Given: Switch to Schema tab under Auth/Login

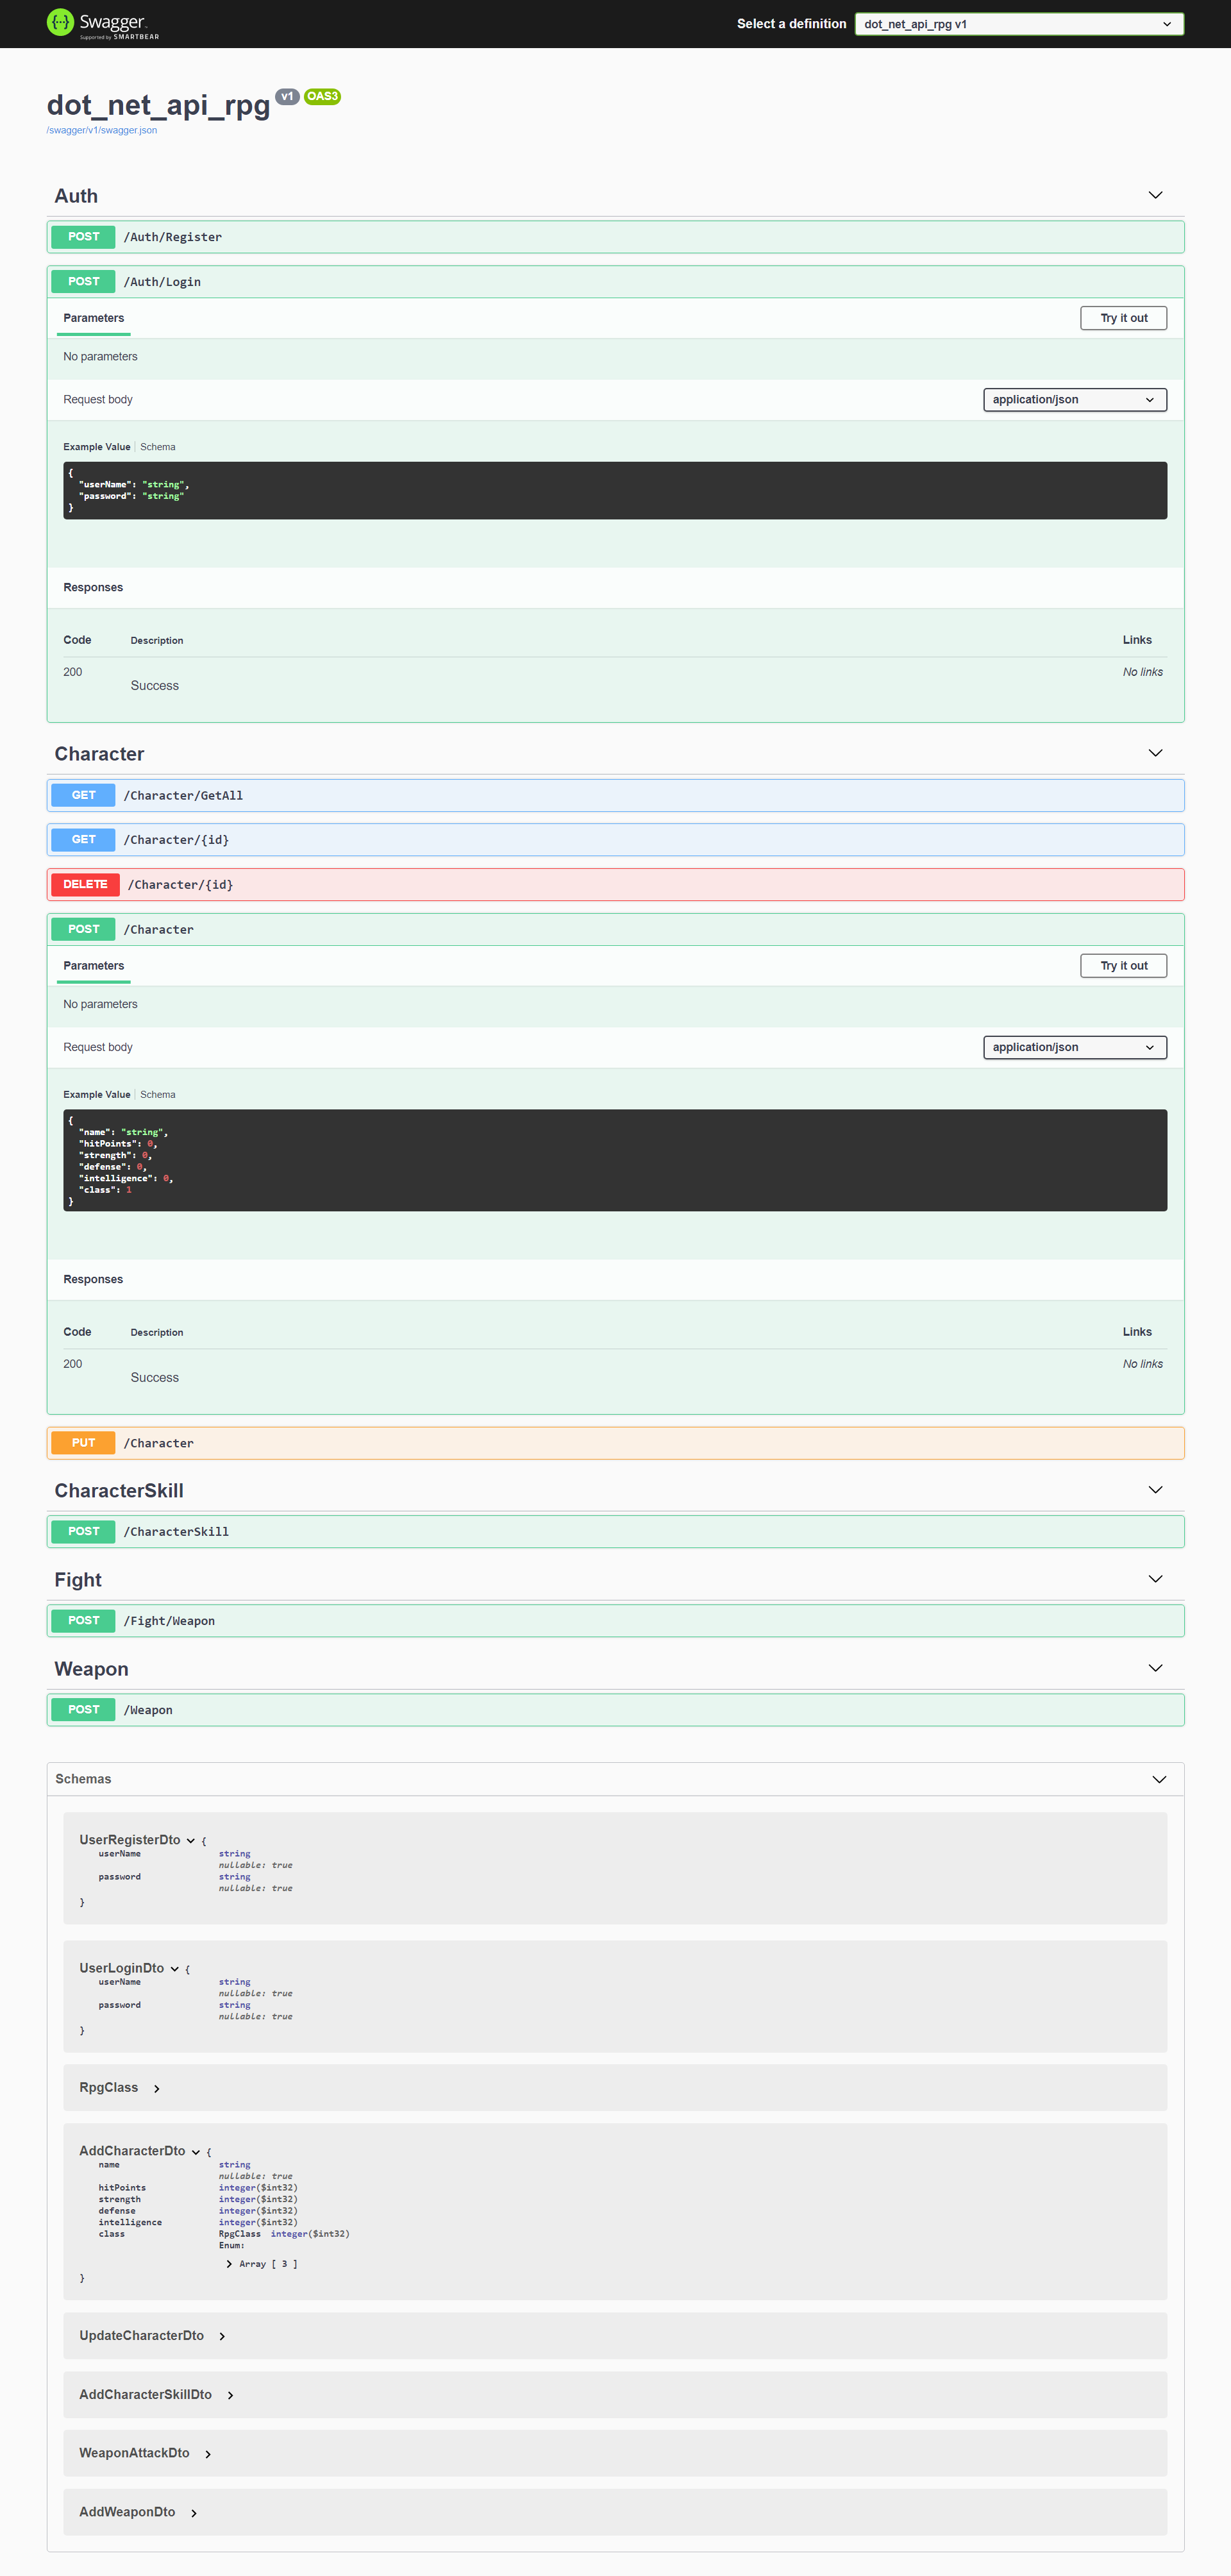Looking at the screenshot, I should [x=158, y=447].
